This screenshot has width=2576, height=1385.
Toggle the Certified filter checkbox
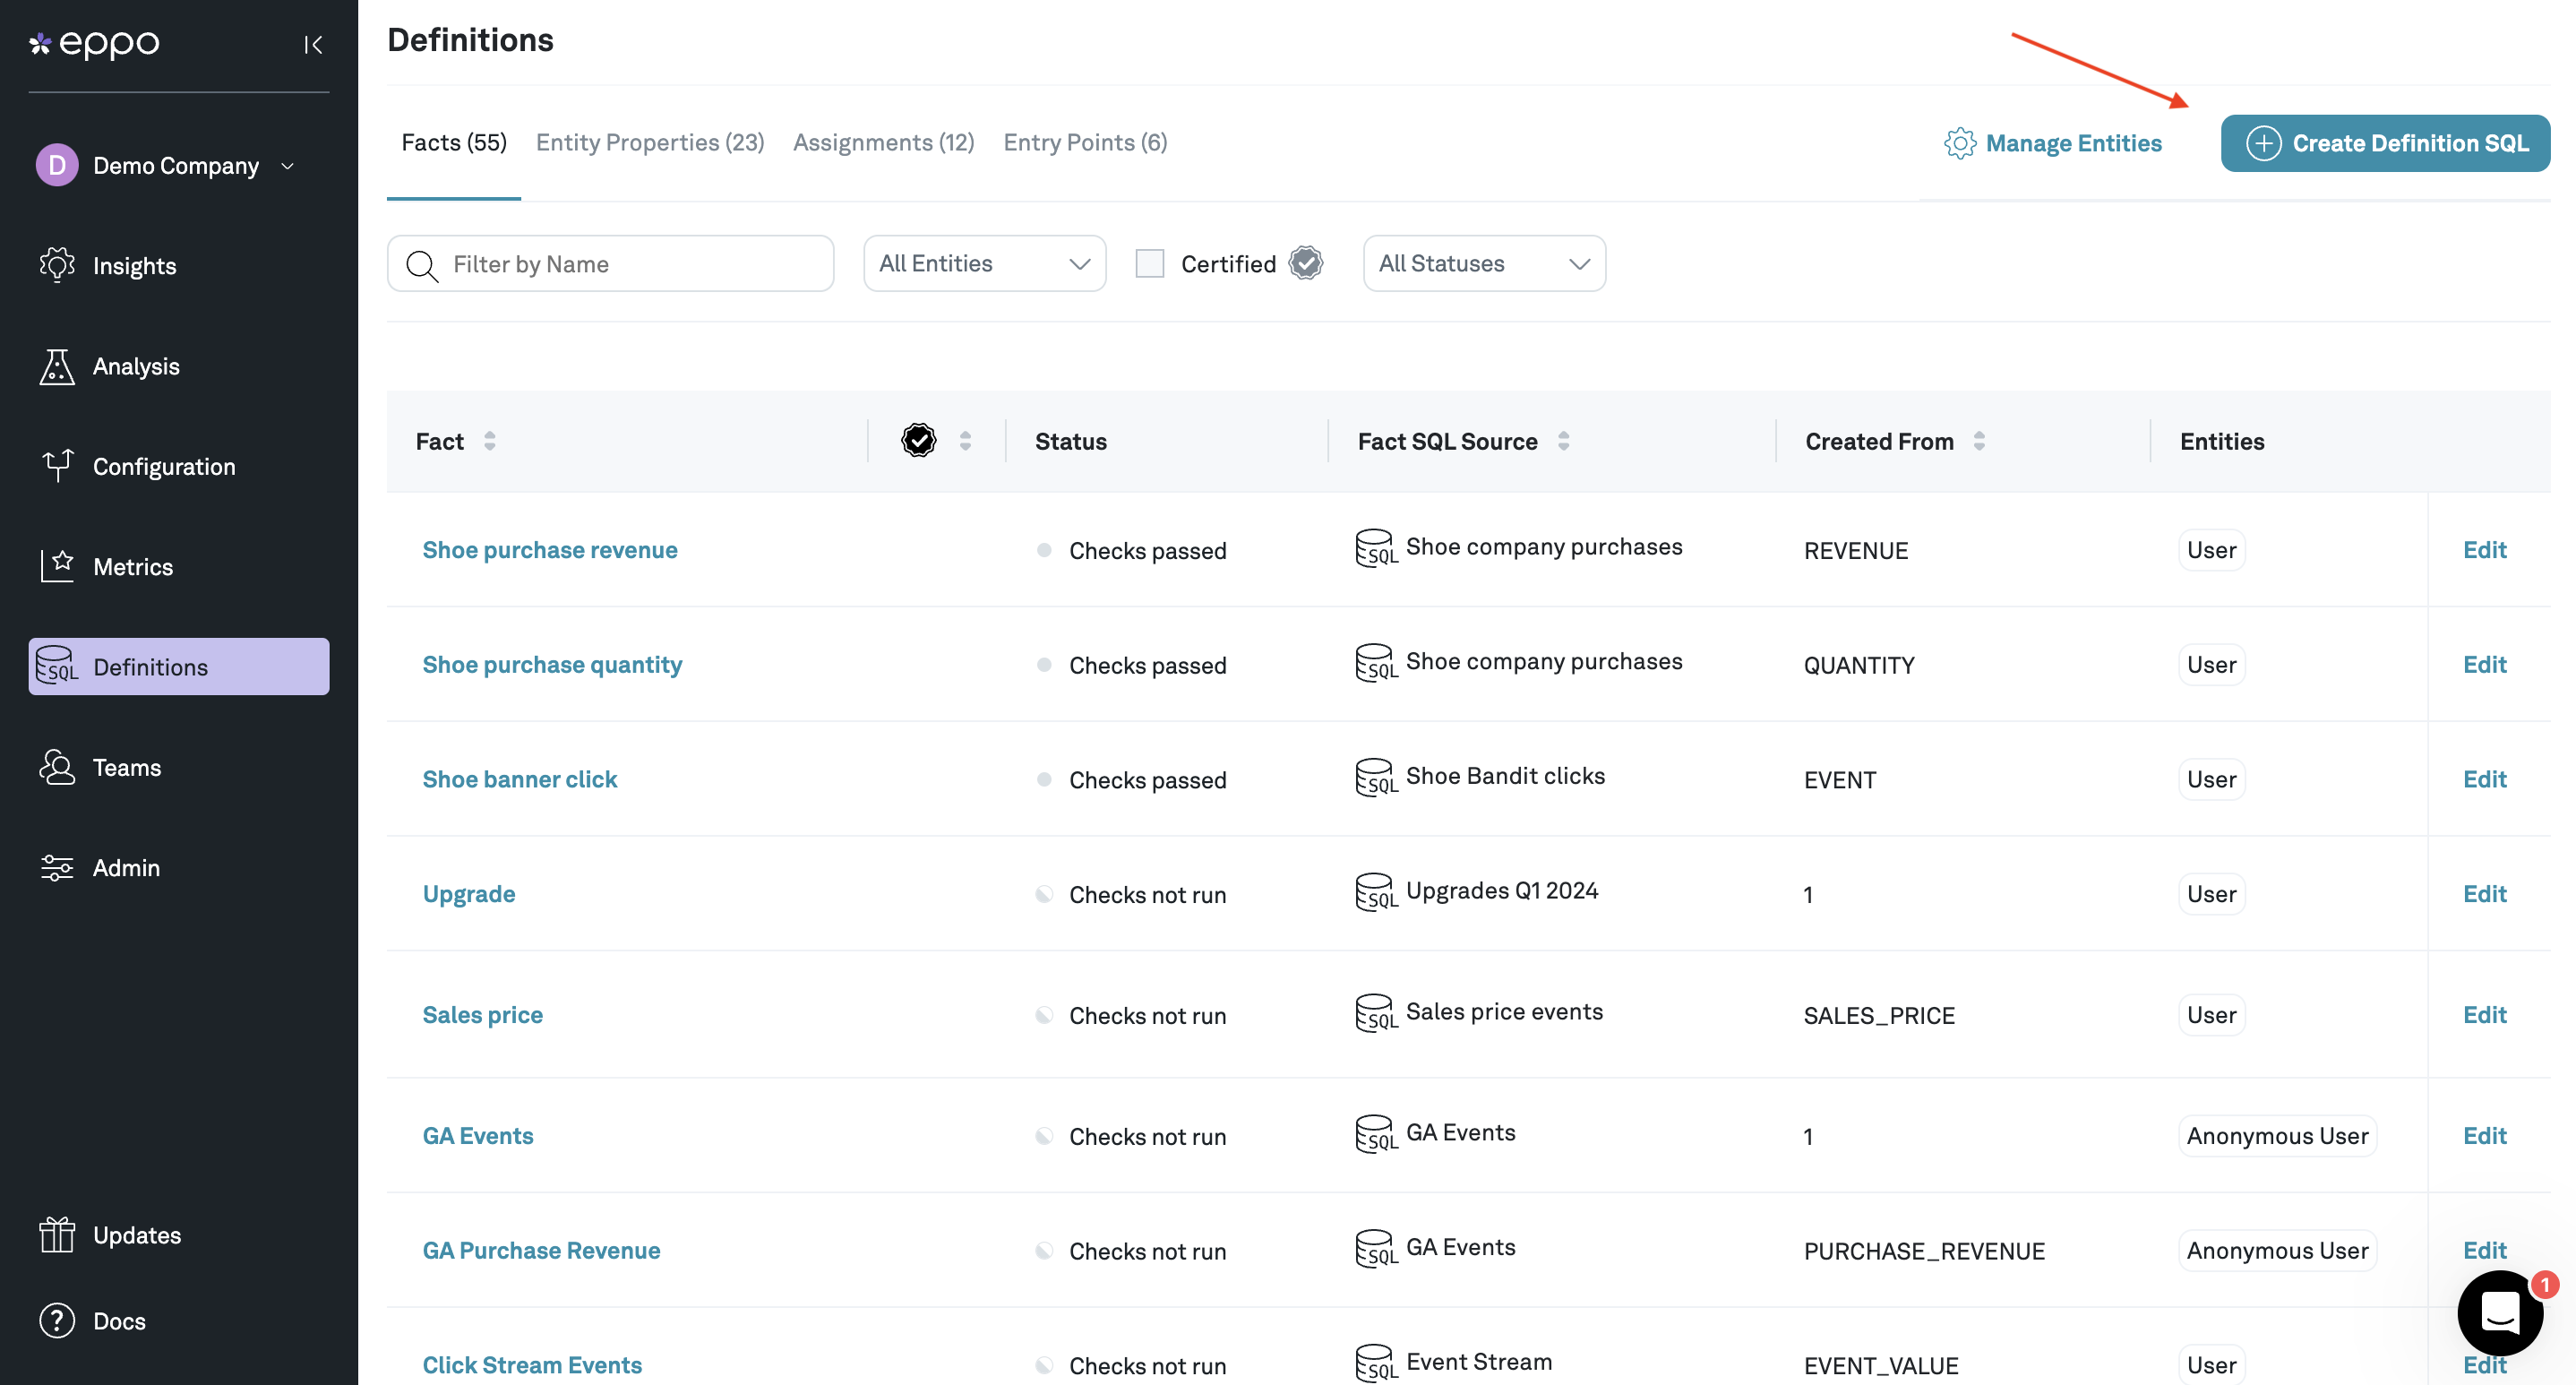[1150, 263]
